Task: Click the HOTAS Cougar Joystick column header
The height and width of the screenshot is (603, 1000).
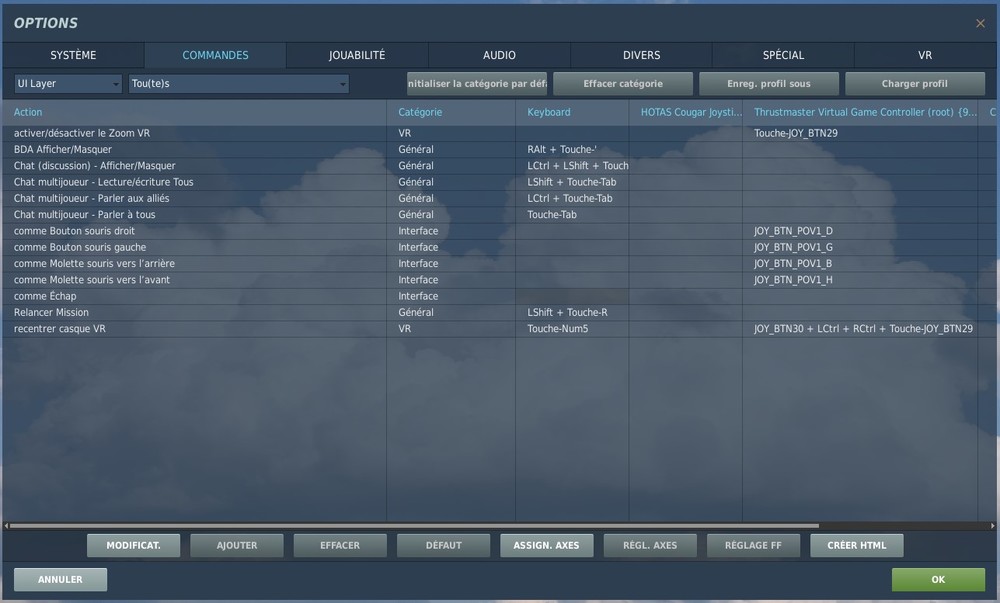Action: [686, 112]
